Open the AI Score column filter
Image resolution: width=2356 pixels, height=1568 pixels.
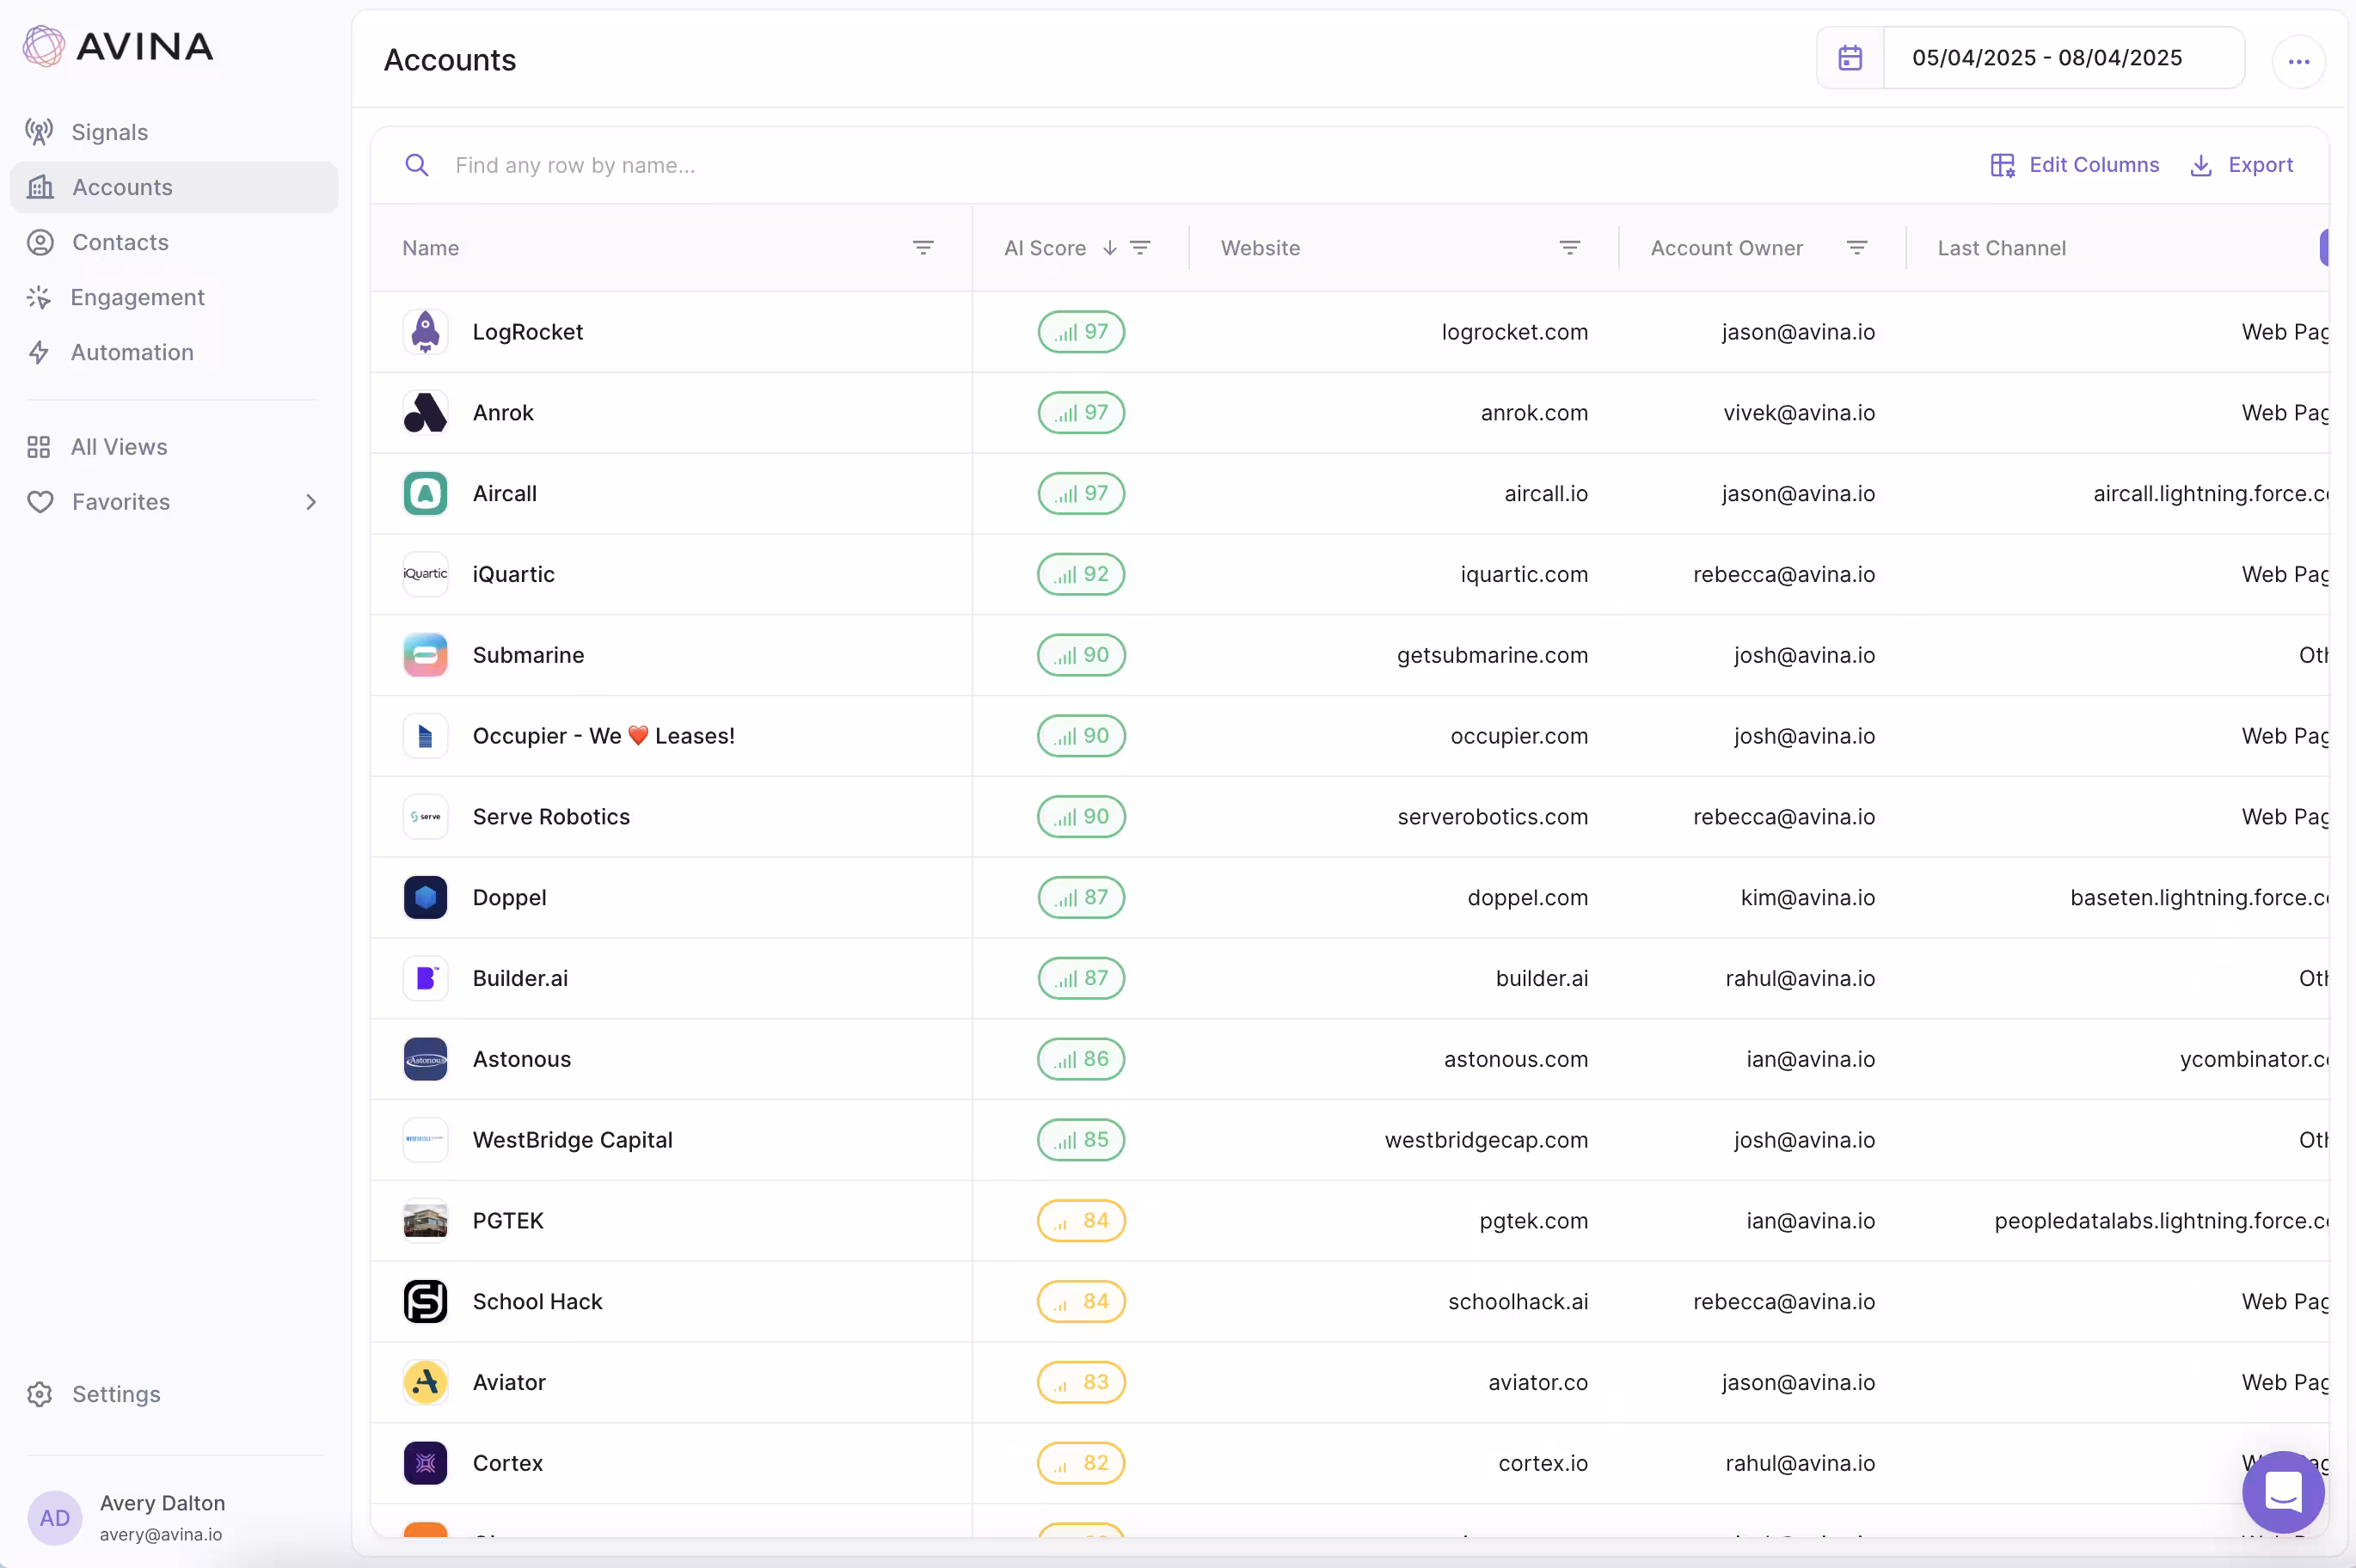pyautogui.click(x=1140, y=247)
